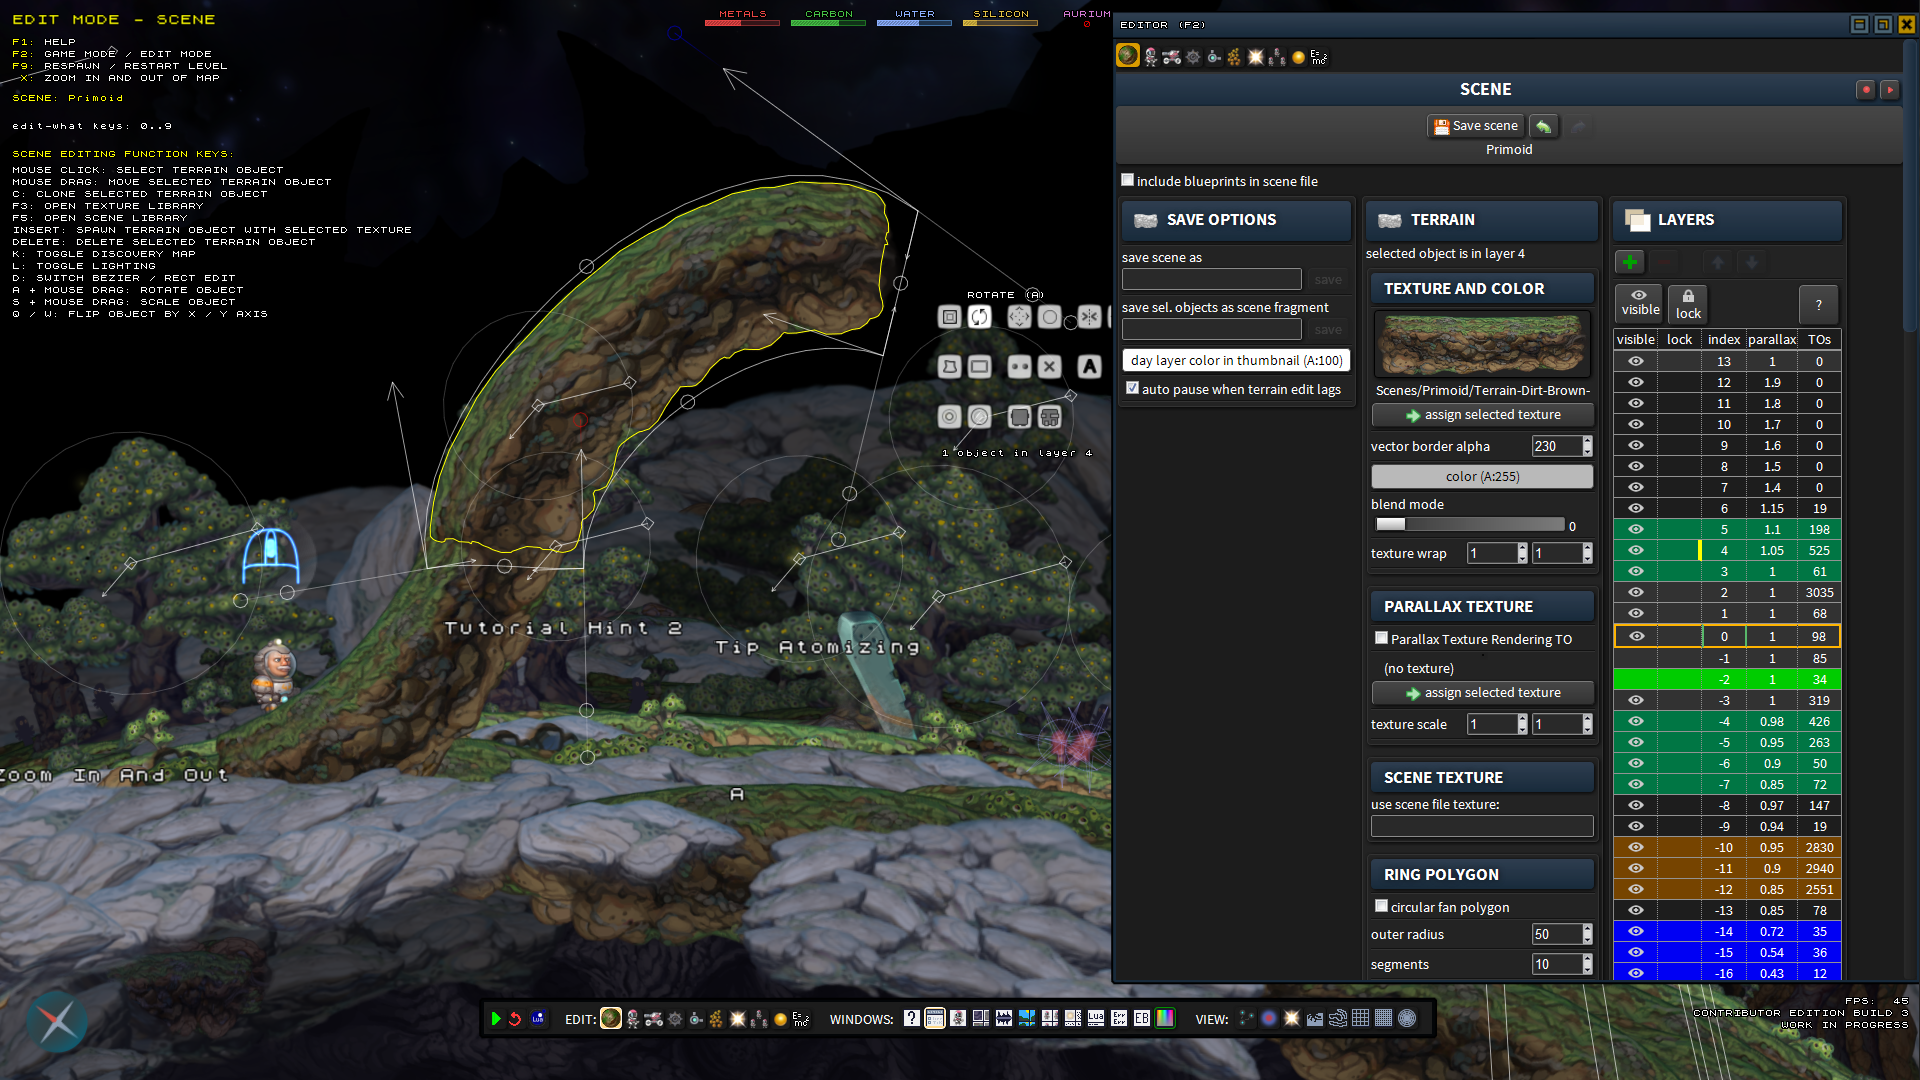Click the color (A:255) swatch bar
This screenshot has height=1080, width=1920.
pyautogui.click(x=1482, y=477)
